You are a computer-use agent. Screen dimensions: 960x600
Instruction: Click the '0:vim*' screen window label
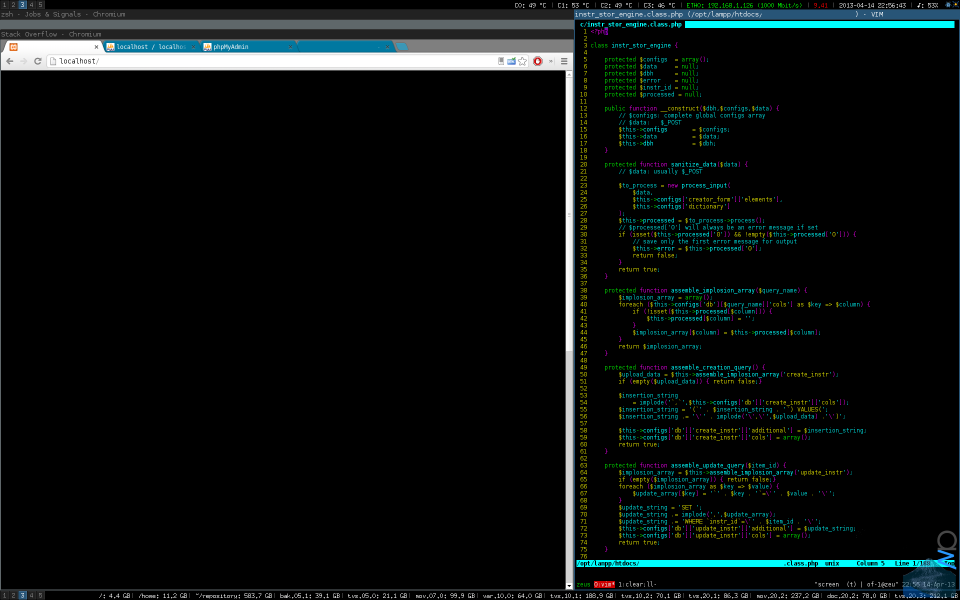(604, 585)
